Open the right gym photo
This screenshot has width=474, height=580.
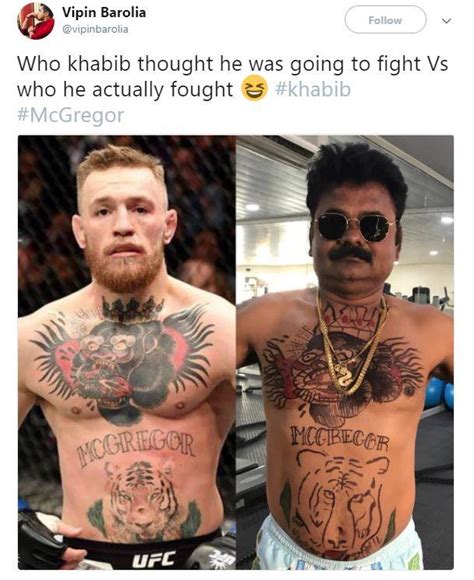pyautogui.click(x=345, y=352)
